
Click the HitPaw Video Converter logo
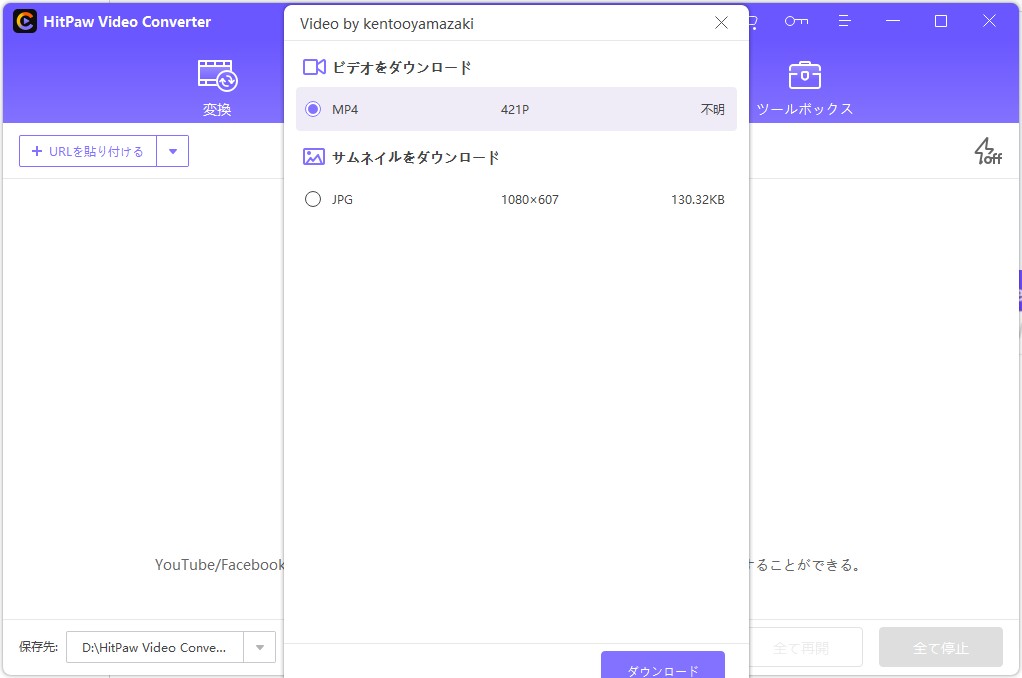point(25,22)
